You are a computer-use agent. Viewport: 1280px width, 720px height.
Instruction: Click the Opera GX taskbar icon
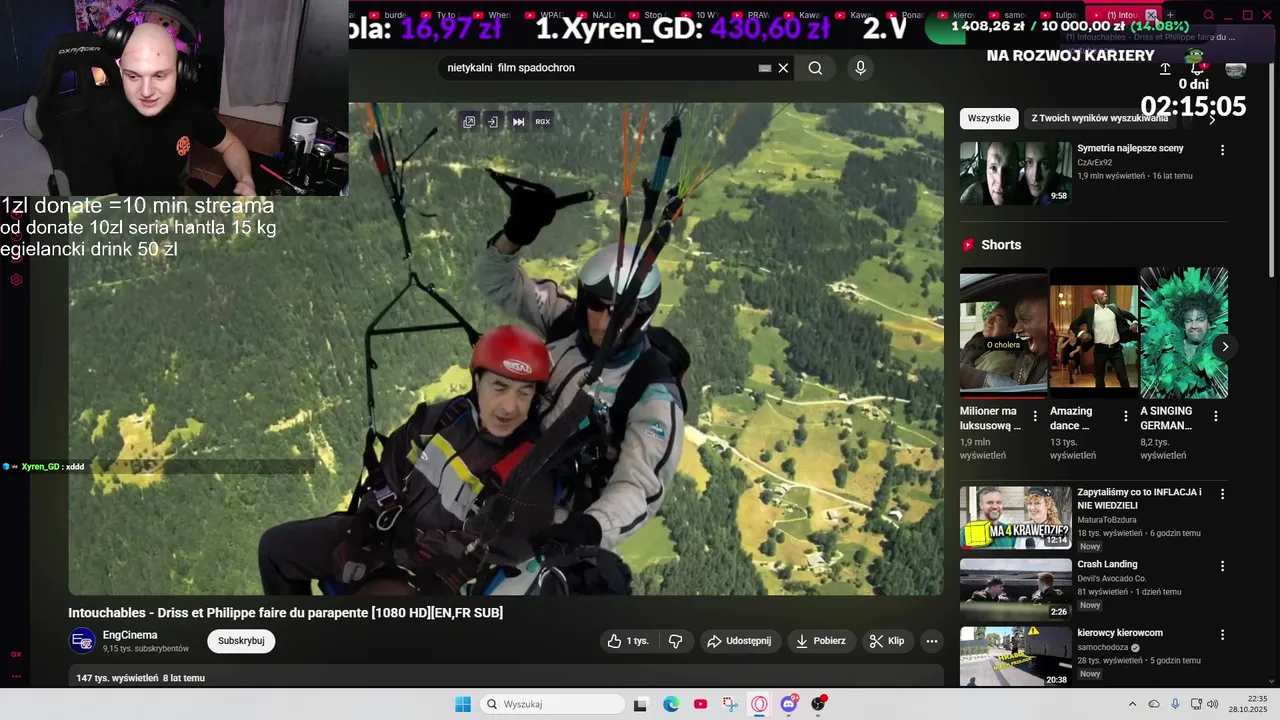759,704
